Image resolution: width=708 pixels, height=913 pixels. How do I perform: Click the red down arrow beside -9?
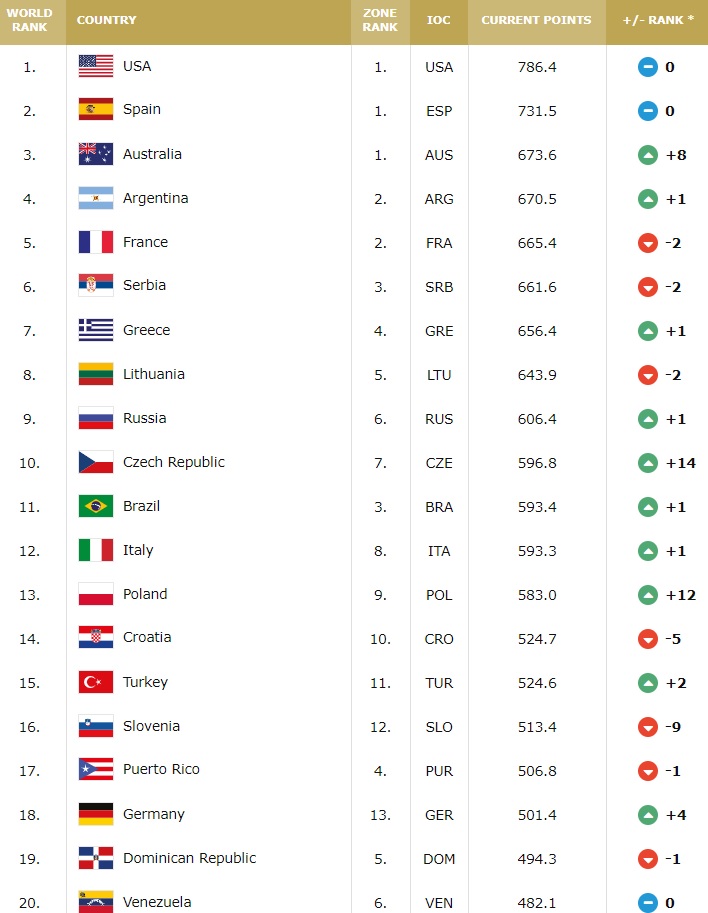click(647, 727)
